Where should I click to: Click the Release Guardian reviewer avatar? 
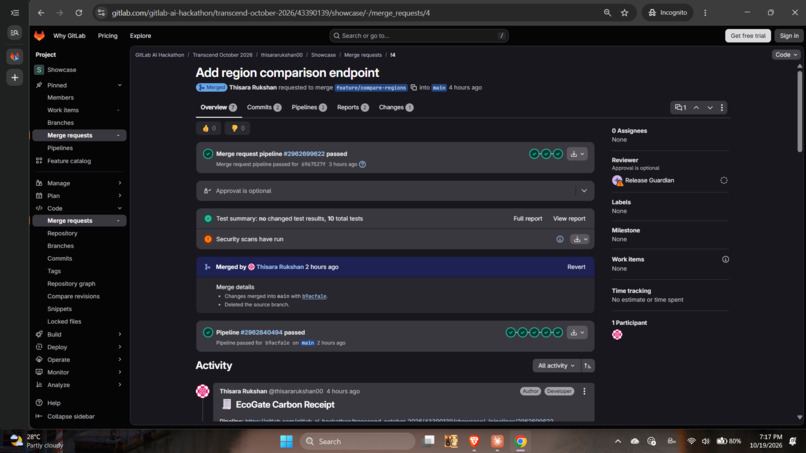click(x=617, y=180)
